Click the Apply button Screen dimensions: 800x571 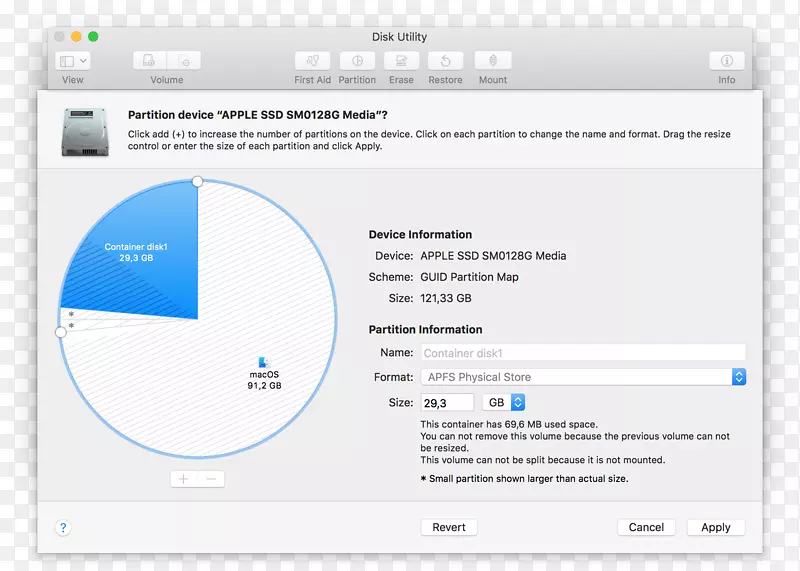[716, 527]
